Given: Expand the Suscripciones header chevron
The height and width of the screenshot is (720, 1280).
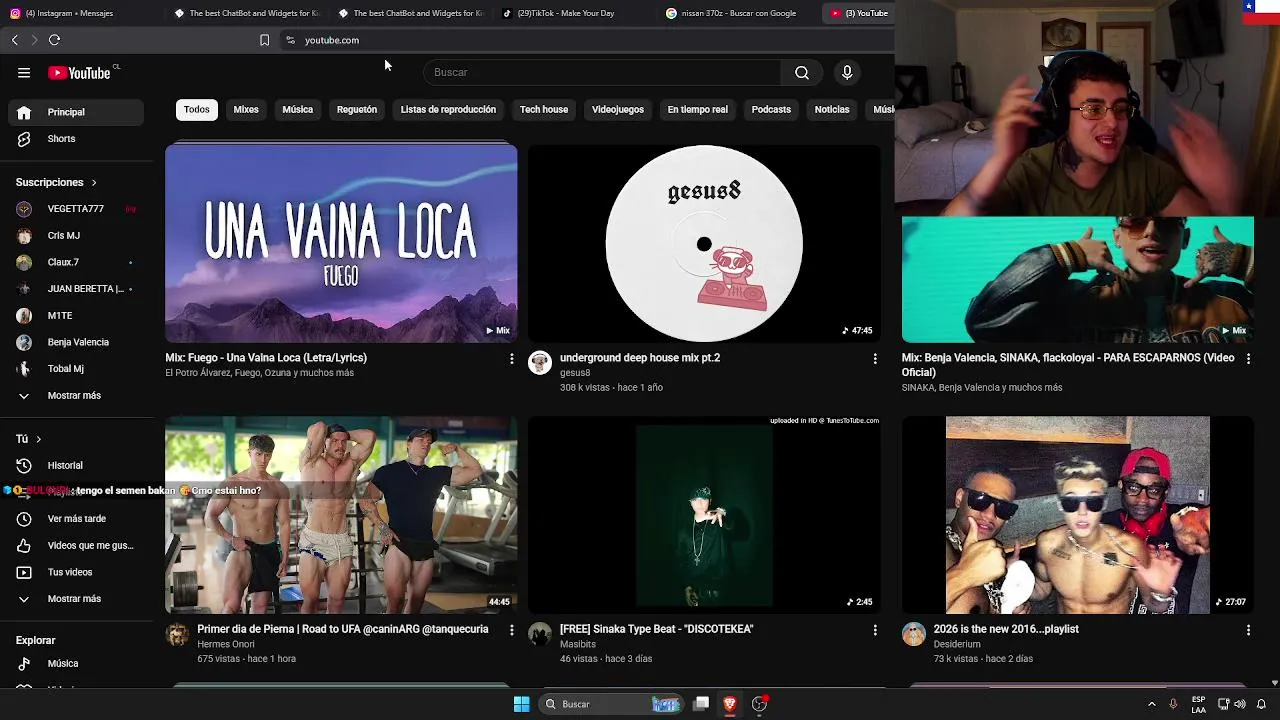Looking at the screenshot, I should (x=94, y=183).
